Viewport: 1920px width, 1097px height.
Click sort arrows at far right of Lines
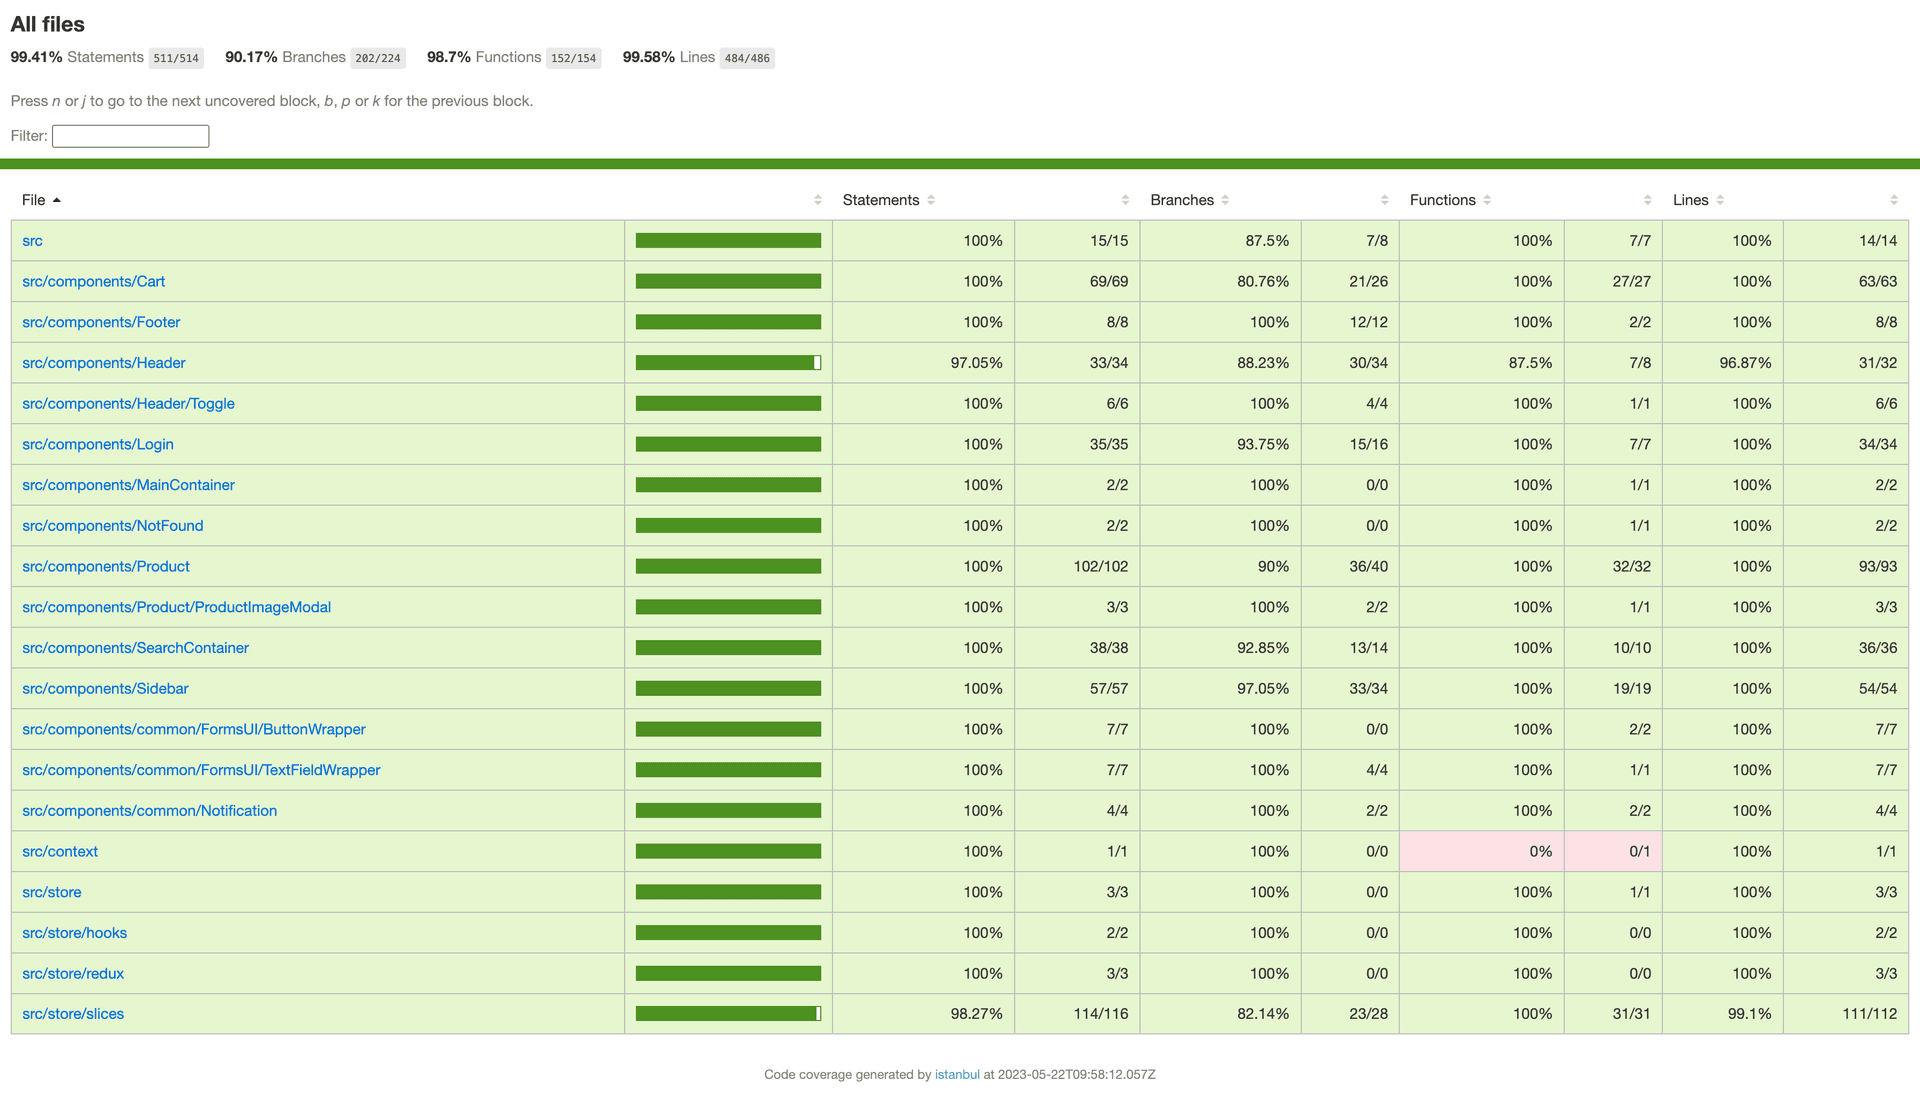tap(1893, 200)
